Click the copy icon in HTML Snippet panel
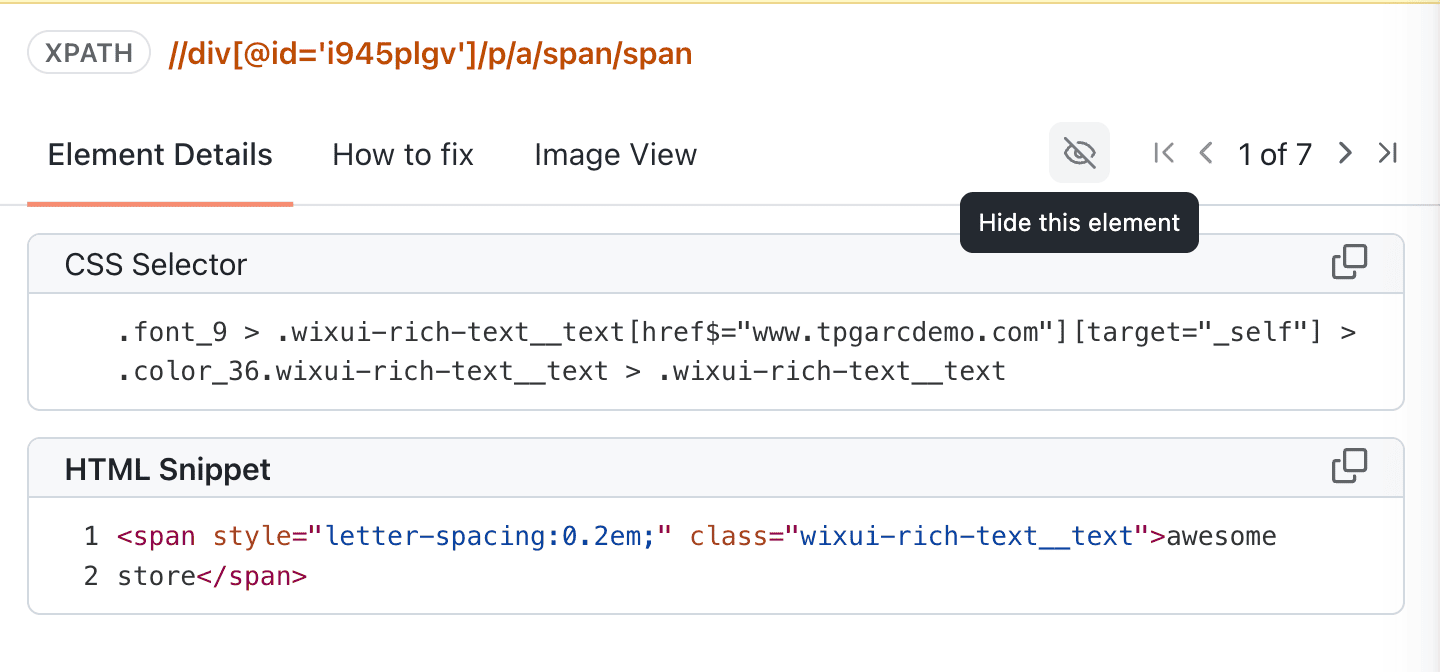Viewport: 1440px width, 672px height. tap(1350, 466)
